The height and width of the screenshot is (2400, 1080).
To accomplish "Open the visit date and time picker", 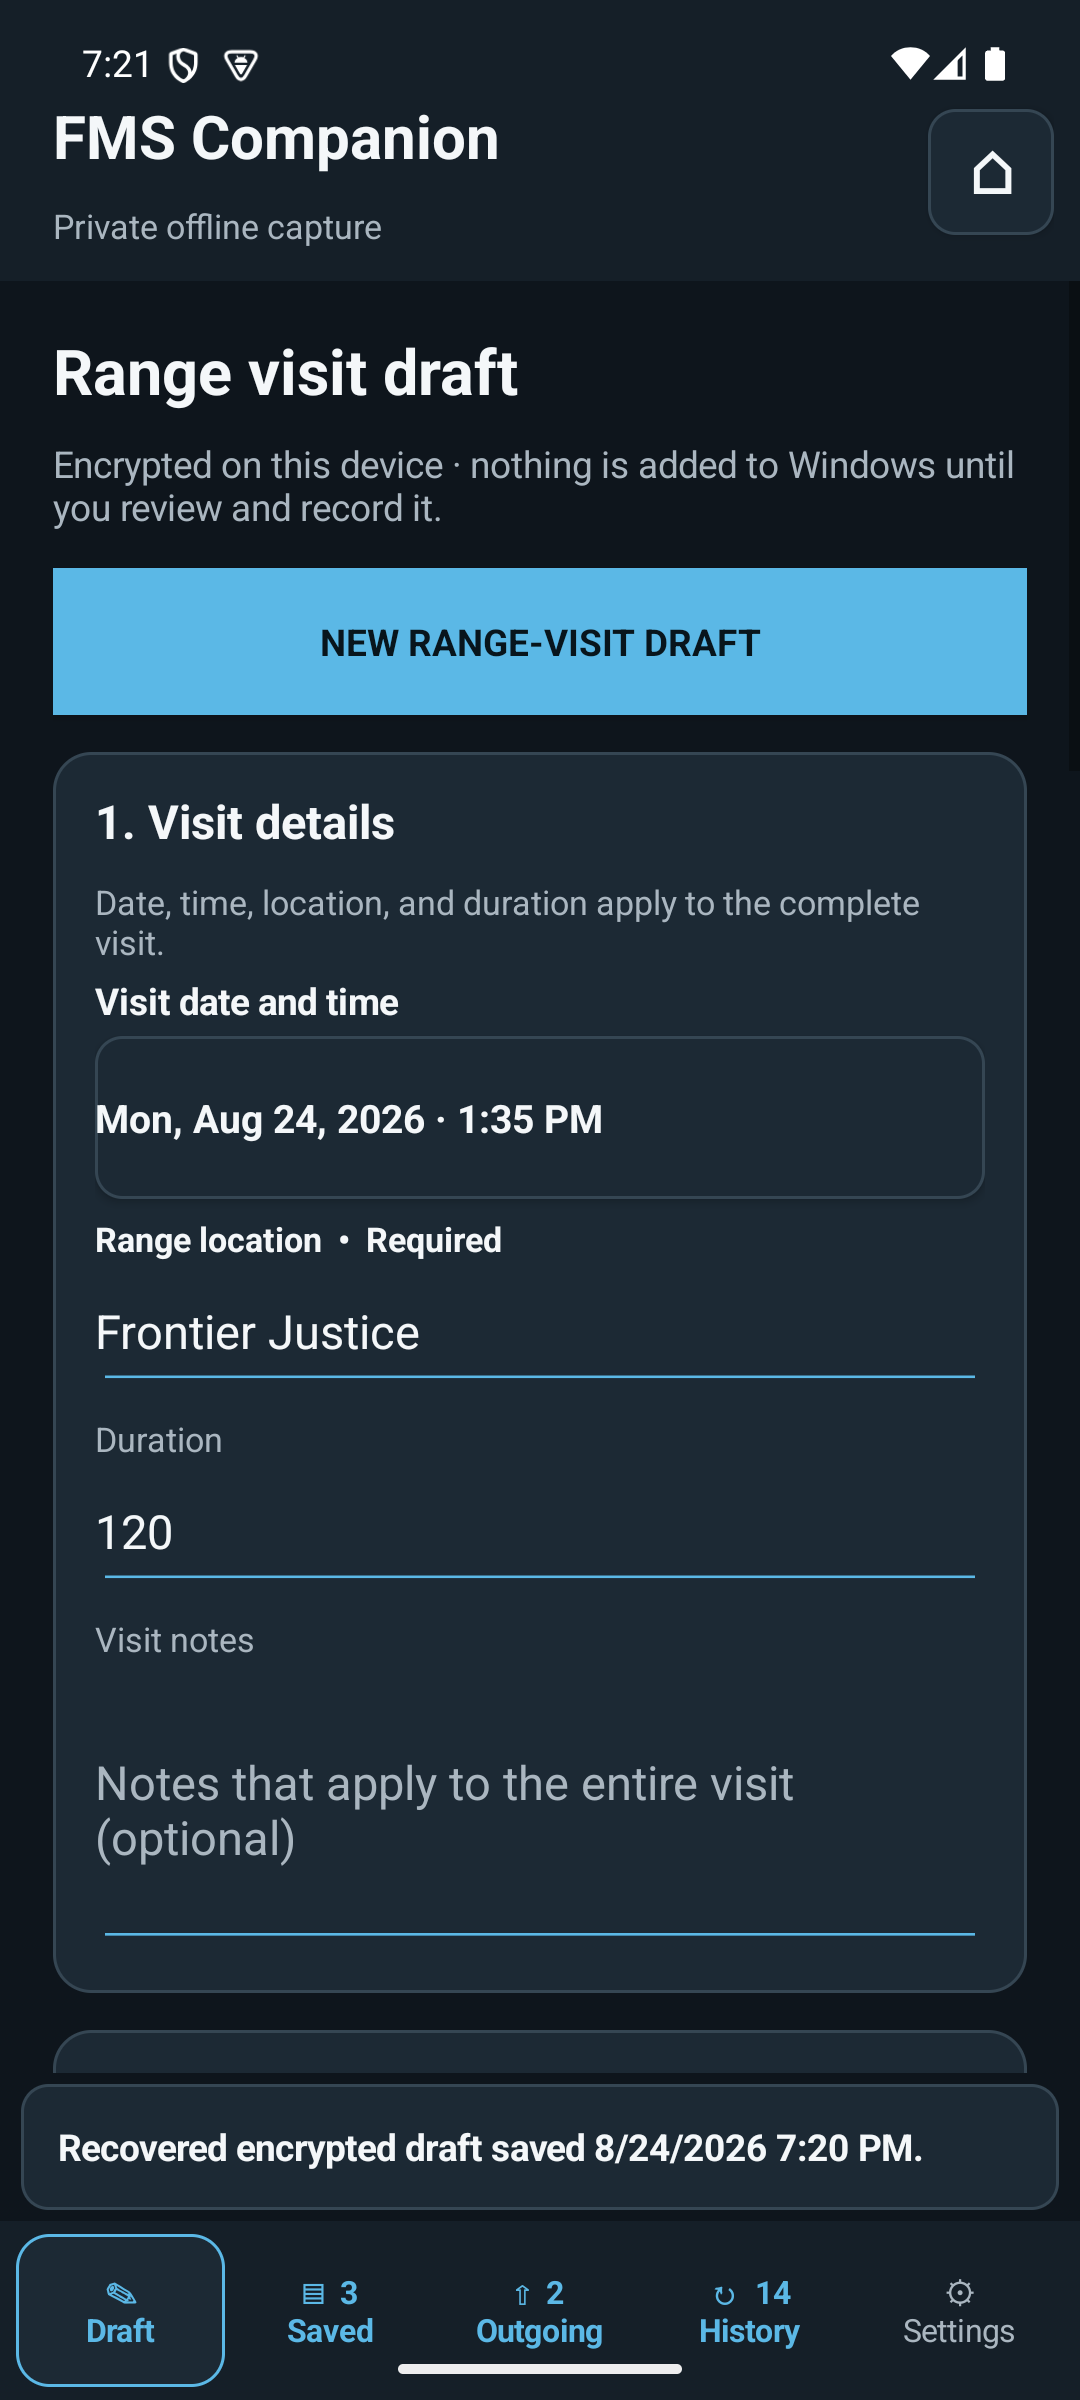I will (540, 1118).
